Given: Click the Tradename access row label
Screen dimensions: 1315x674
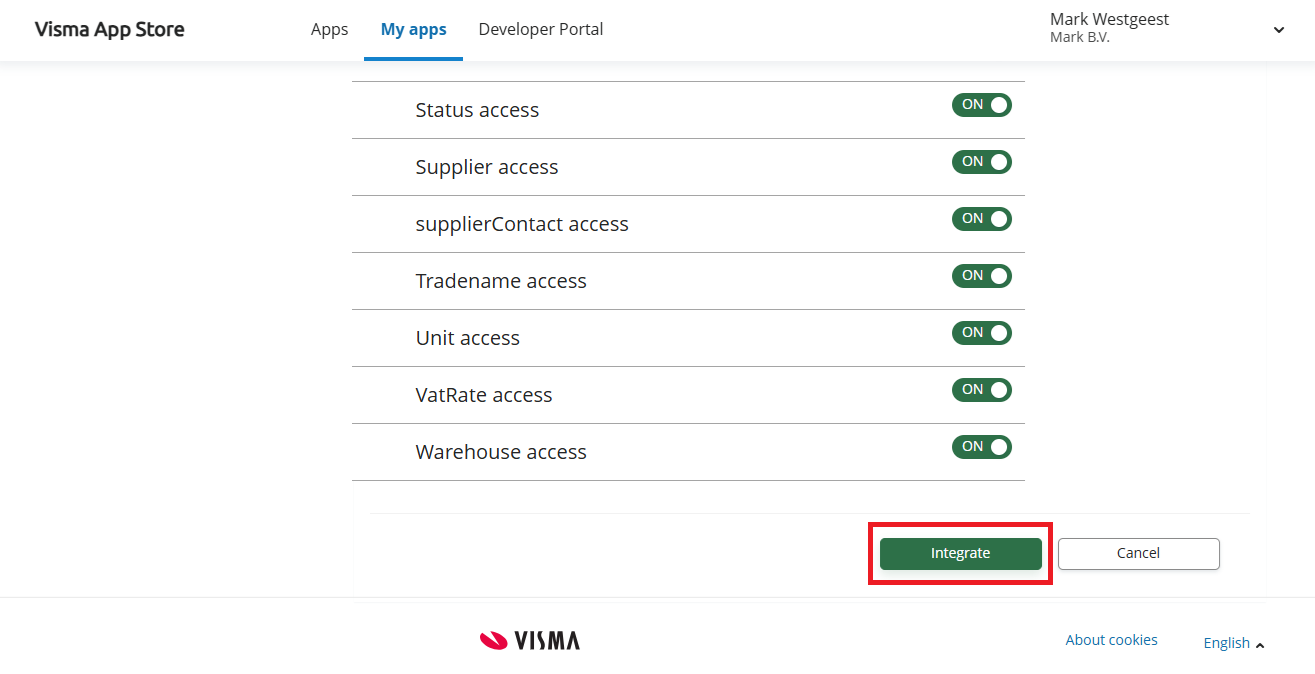Looking at the screenshot, I should [501, 281].
